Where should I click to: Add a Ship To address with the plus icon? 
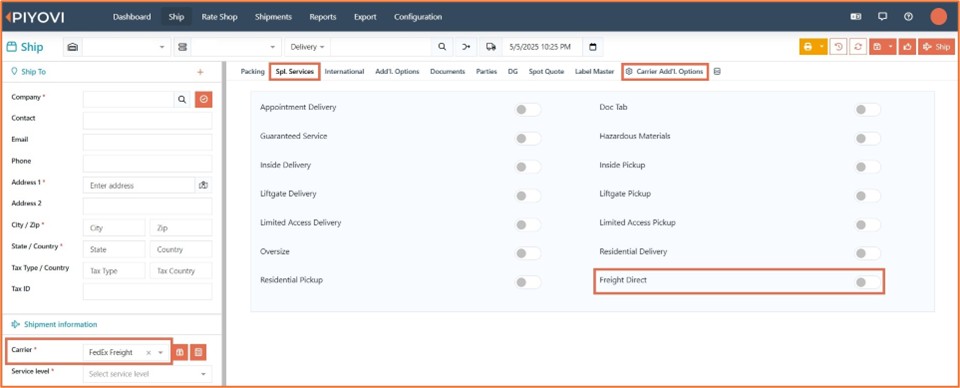[200, 72]
